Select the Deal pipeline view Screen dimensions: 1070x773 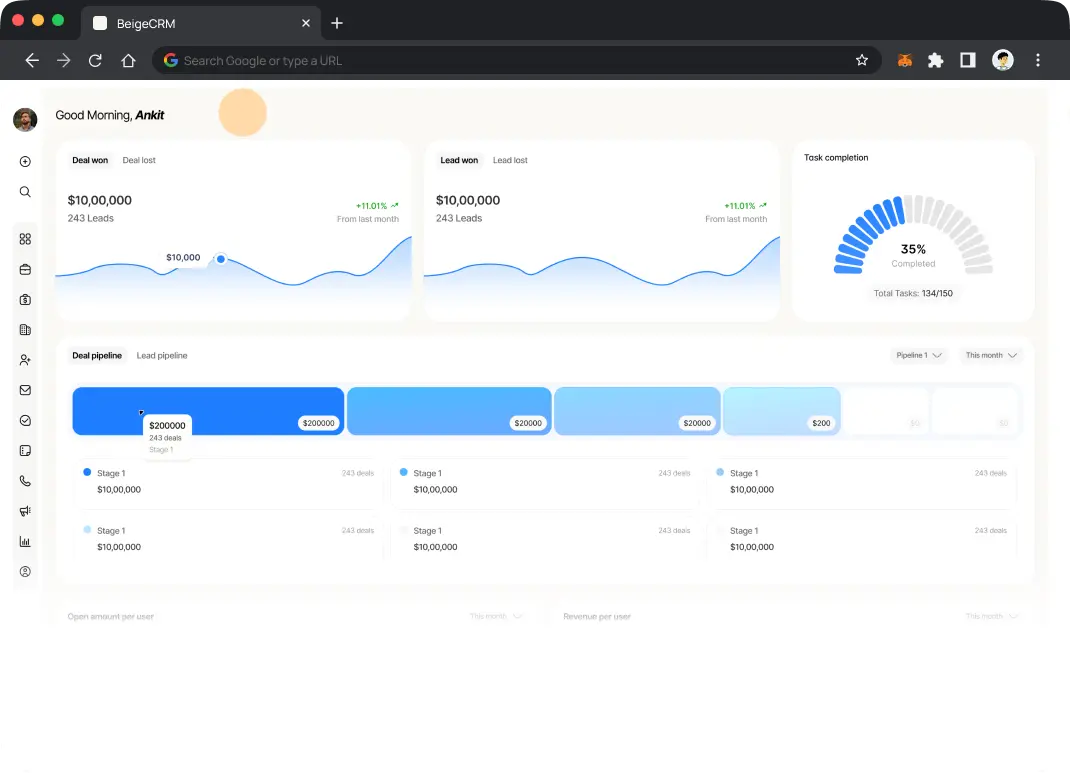click(x=97, y=355)
